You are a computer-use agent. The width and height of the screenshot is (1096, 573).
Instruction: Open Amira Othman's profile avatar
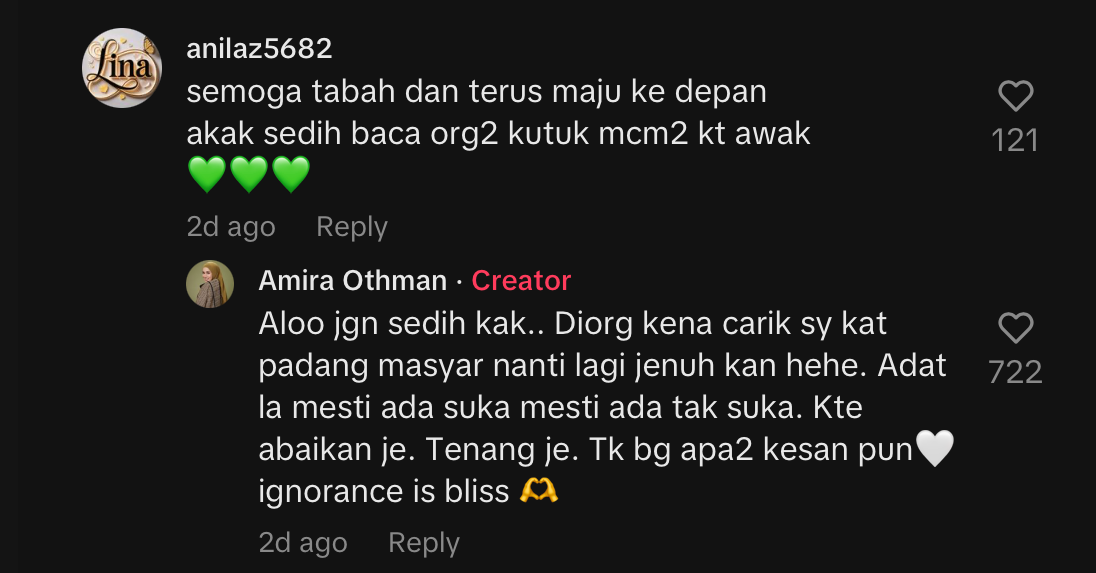point(210,284)
